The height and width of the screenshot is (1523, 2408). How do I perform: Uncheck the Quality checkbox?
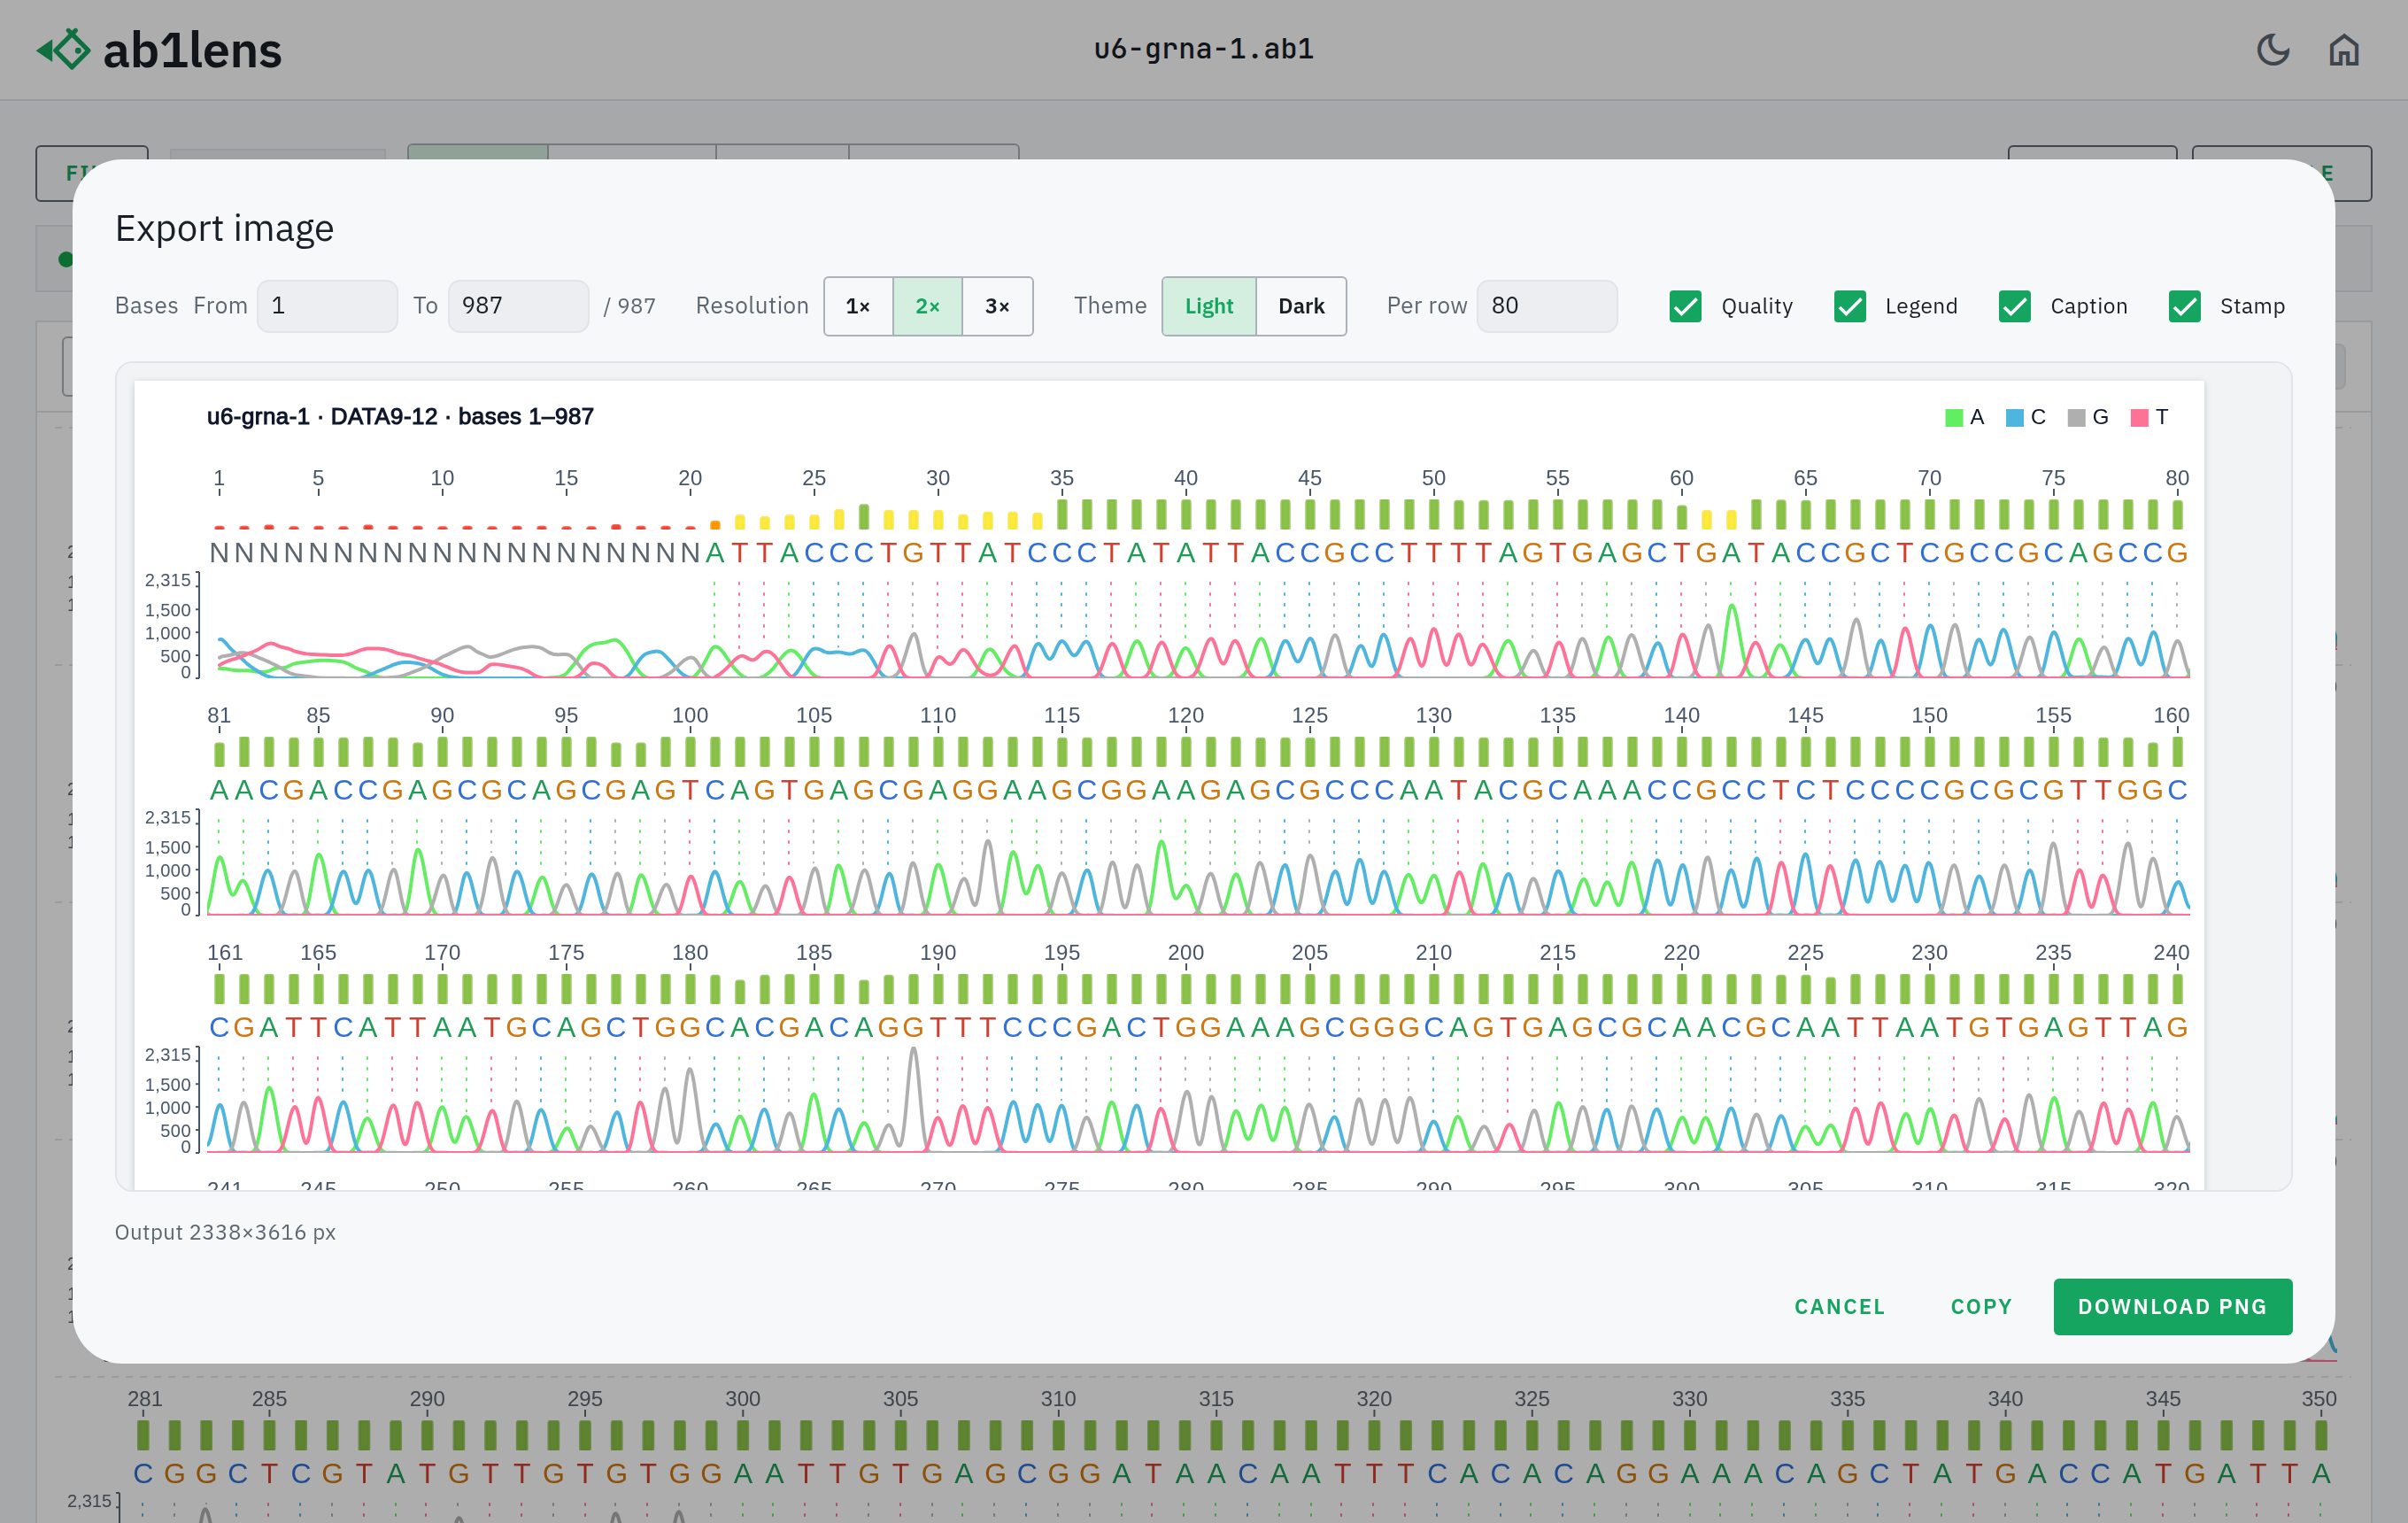[1685, 306]
